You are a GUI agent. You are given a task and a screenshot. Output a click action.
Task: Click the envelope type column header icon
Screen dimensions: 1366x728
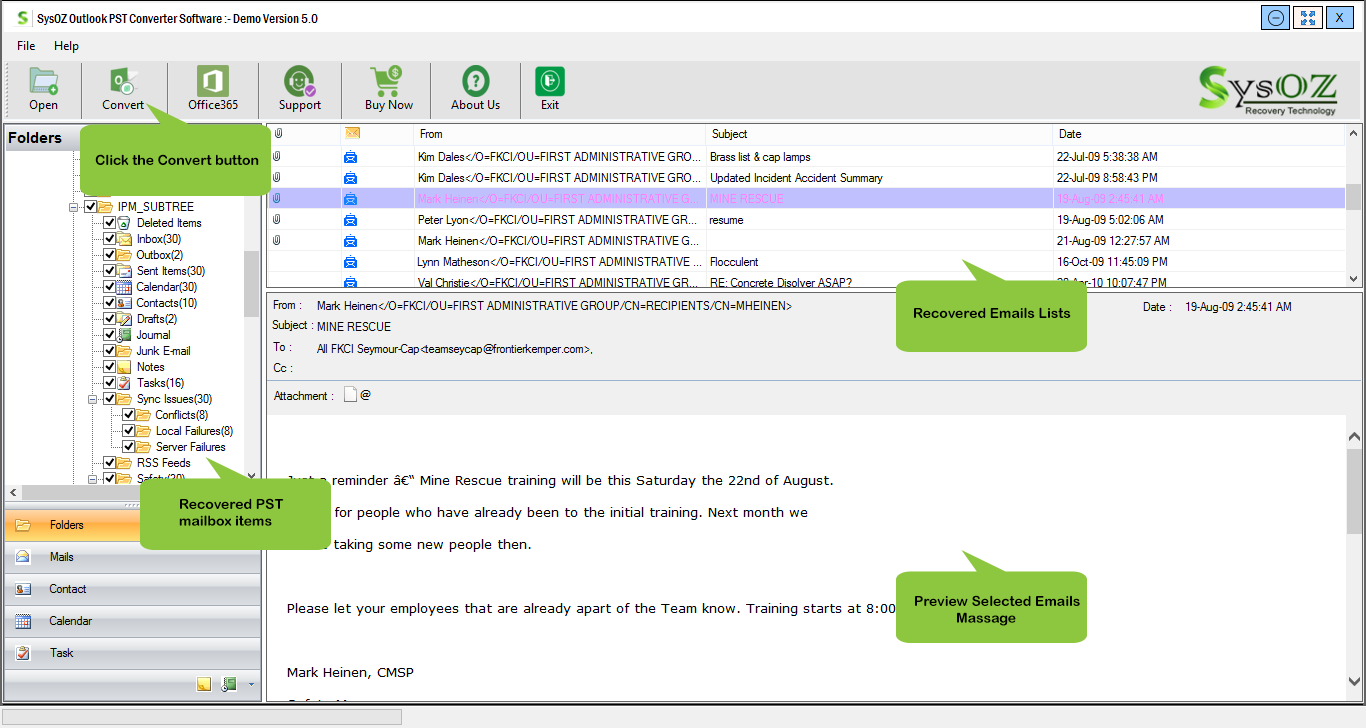click(352, 133)
